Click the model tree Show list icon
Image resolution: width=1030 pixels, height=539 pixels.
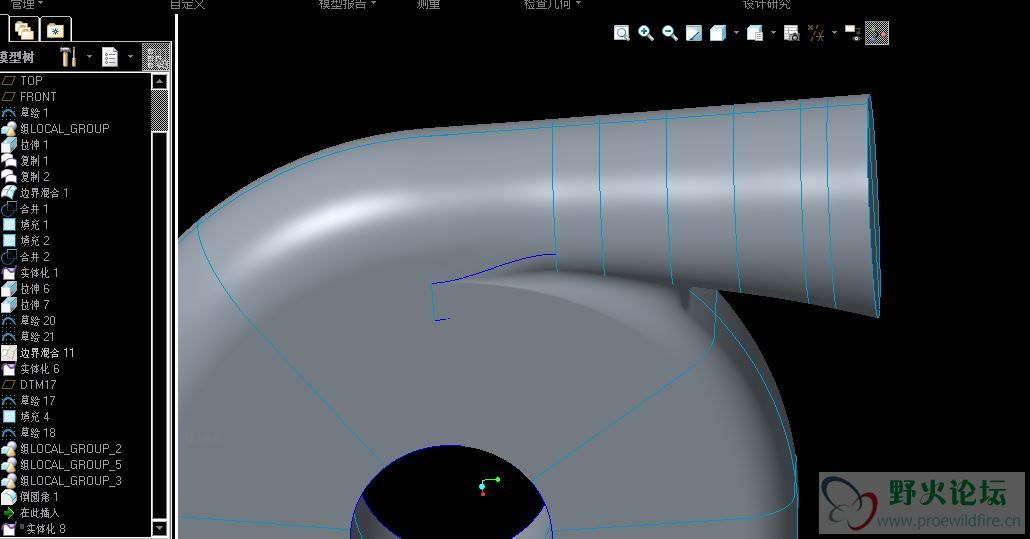(x=110, y=57)
